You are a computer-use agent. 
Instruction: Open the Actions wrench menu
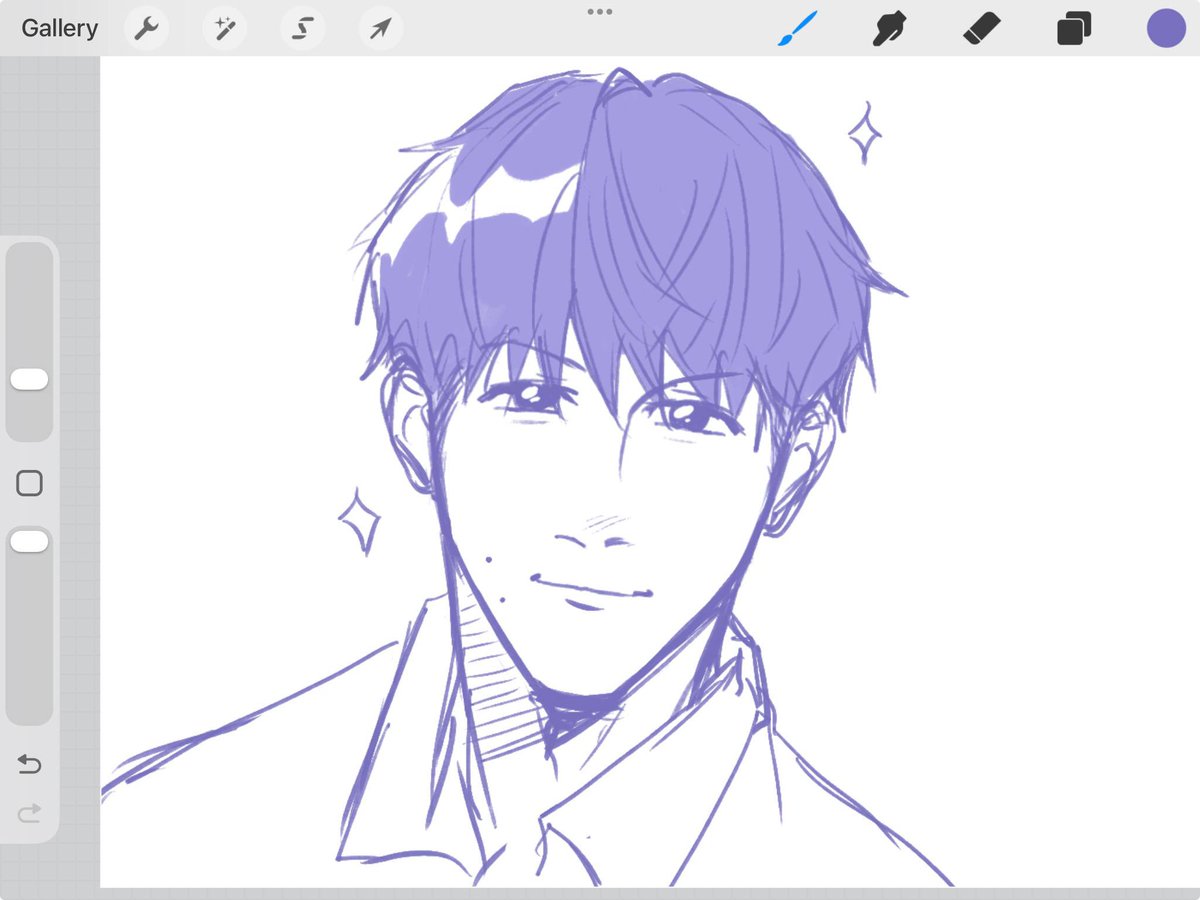(146, 29)
